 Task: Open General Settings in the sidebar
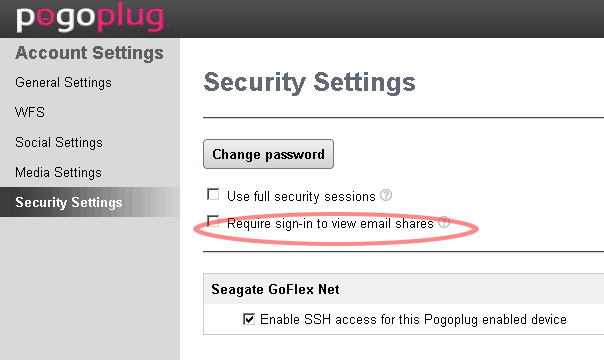pos(63,82)
